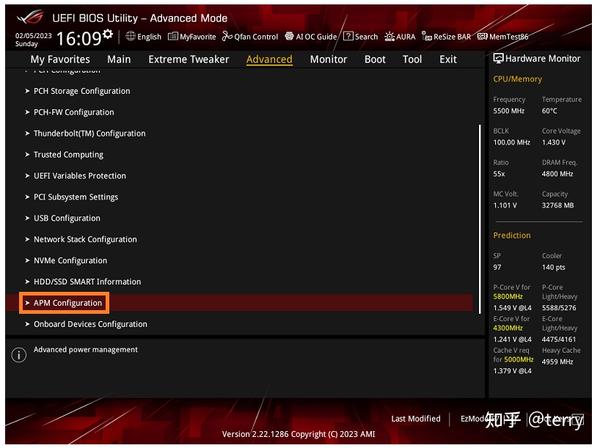Expand PCH-FW Configuration
The image size is (600, 448).
[73, 112]
